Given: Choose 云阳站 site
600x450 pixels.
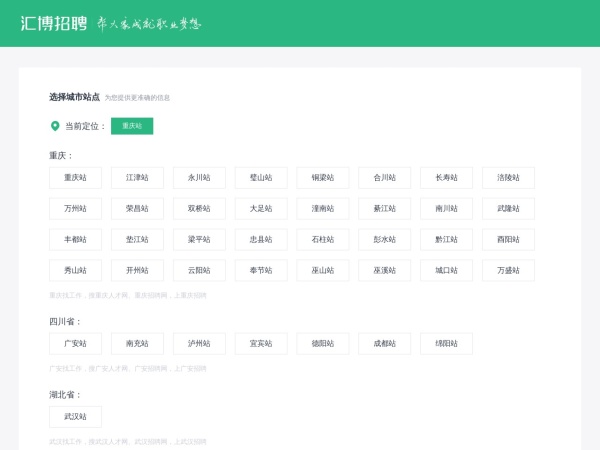Looking at the screenshot, I should coord(199,271).
